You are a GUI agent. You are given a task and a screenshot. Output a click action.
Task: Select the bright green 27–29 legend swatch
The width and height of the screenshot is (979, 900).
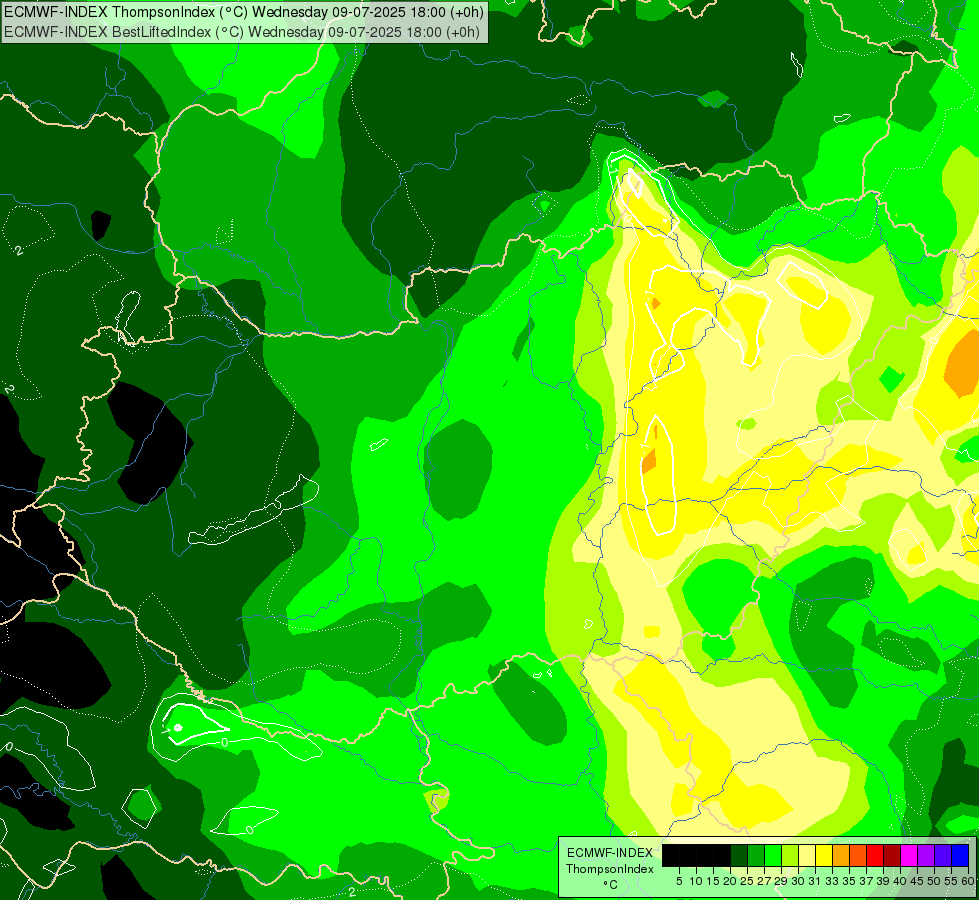[773, 855]
